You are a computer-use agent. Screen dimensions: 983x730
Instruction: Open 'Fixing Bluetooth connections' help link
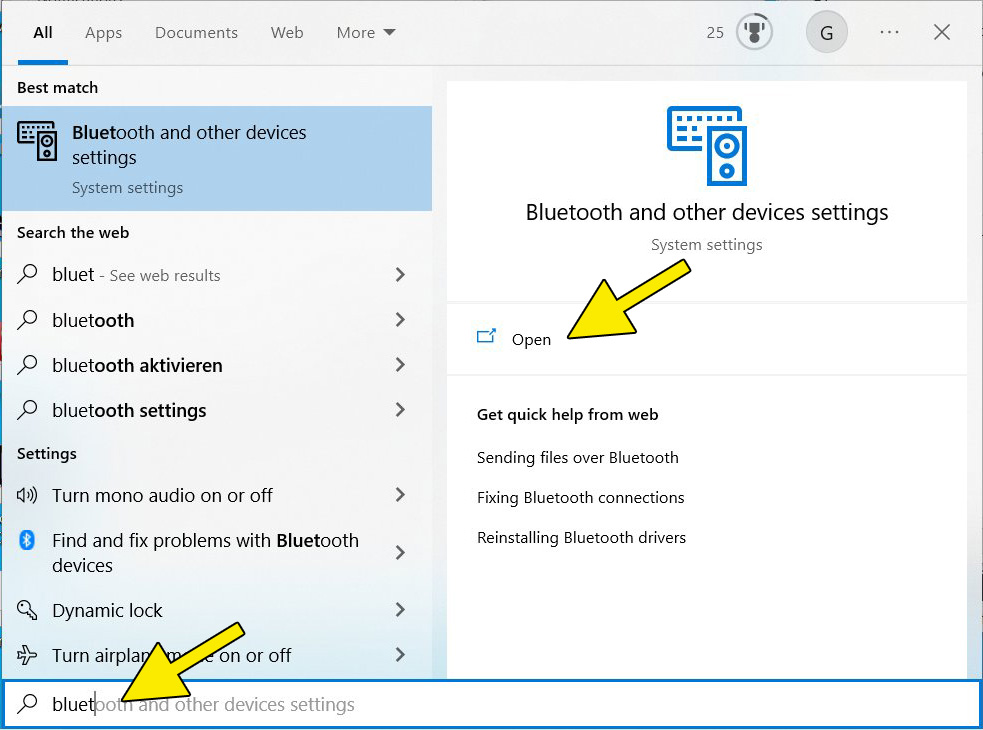click(580, 498)
